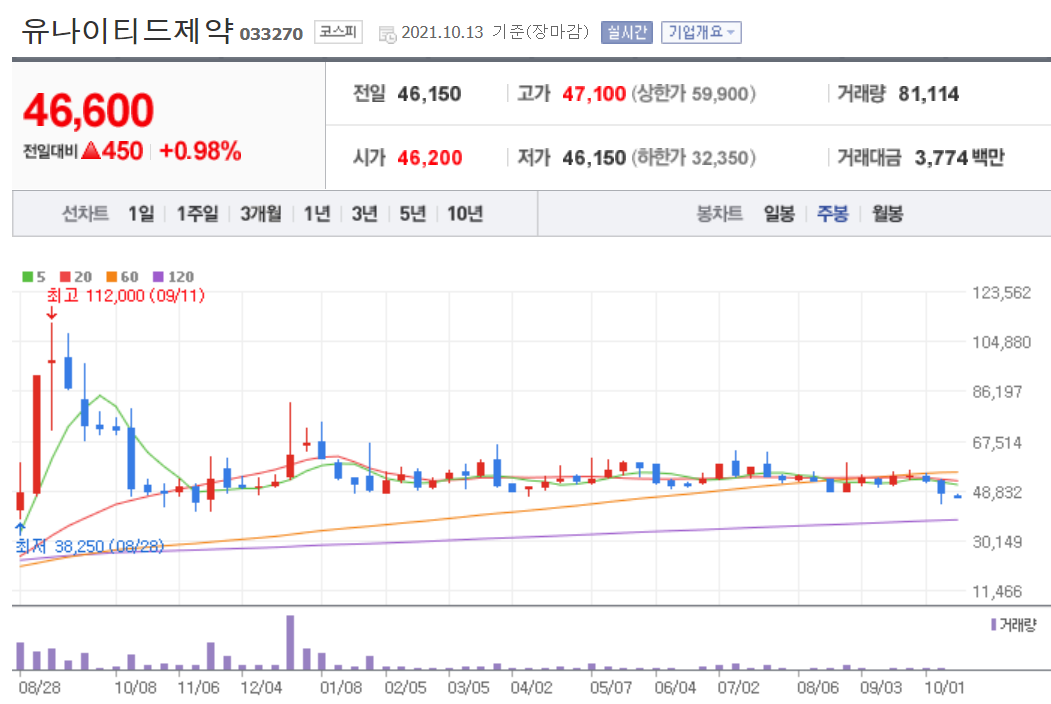
Task: Click the red up triangle beside 450
Action: coord(91,151)
